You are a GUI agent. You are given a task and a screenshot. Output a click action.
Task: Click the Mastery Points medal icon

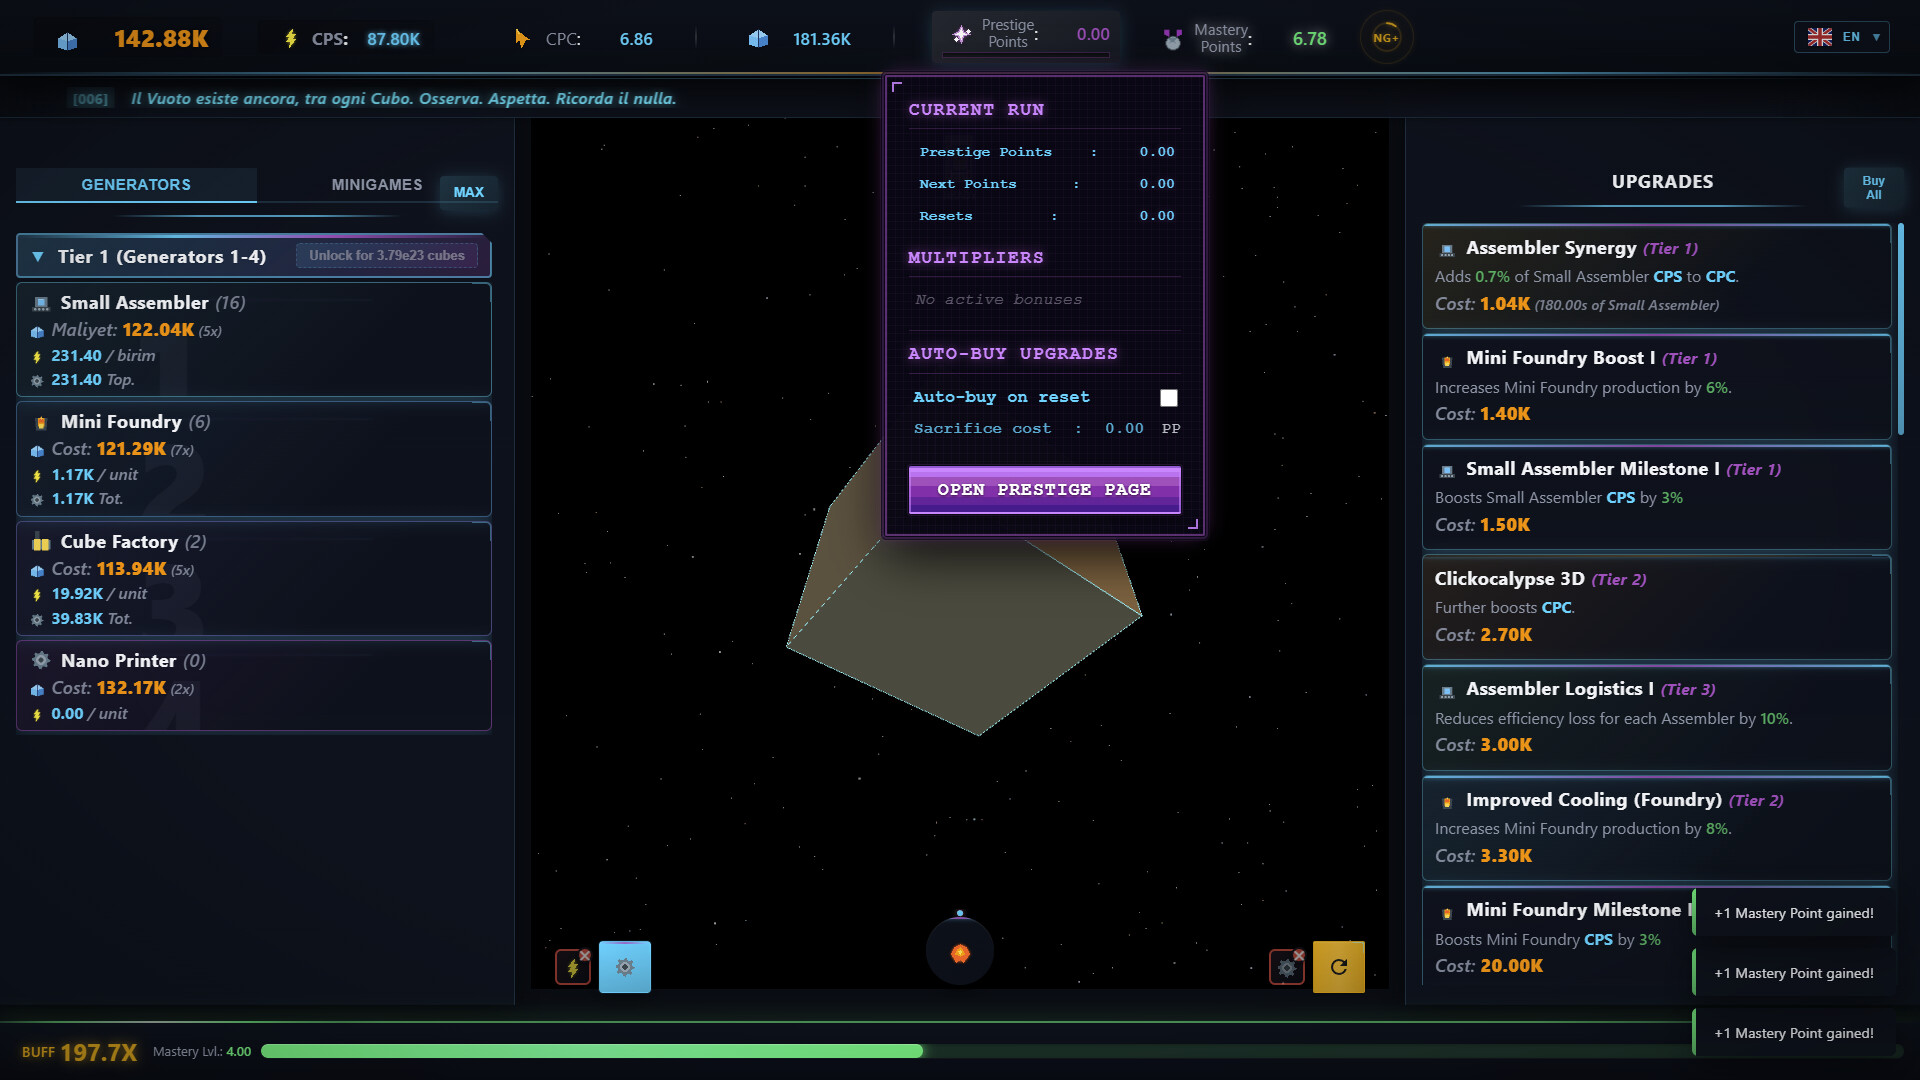click(1171, 37)
